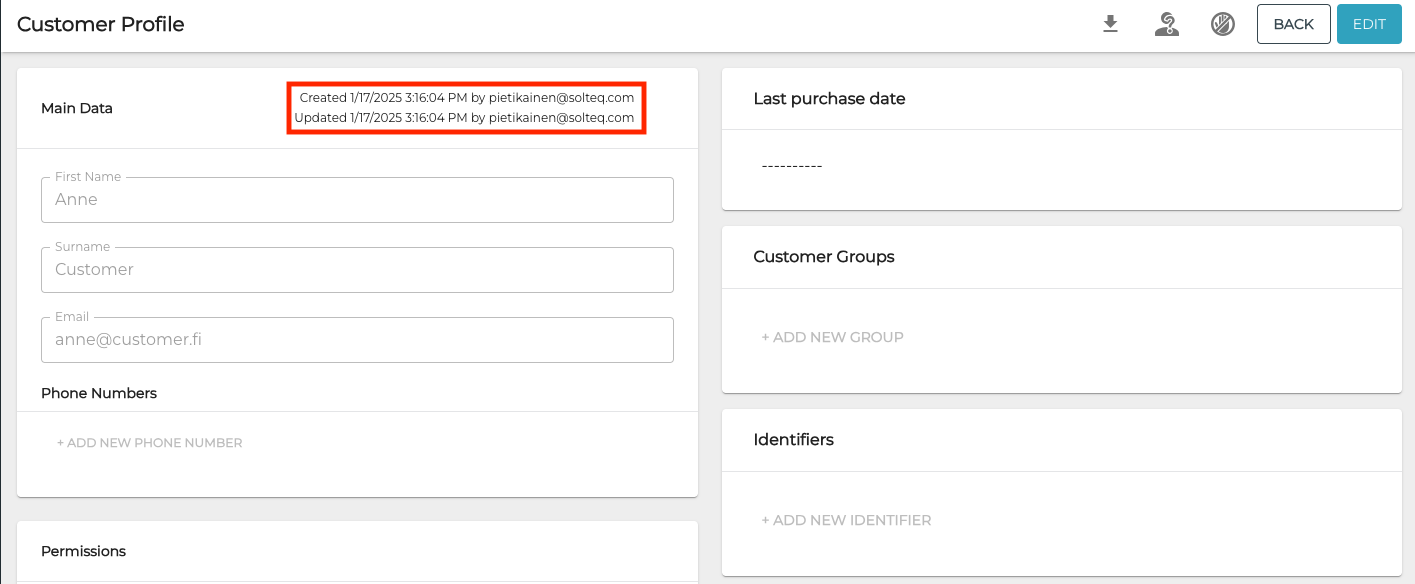The image size is (1415, 584).
Task: Click the Main Data section header
Action: pos(77,108)
